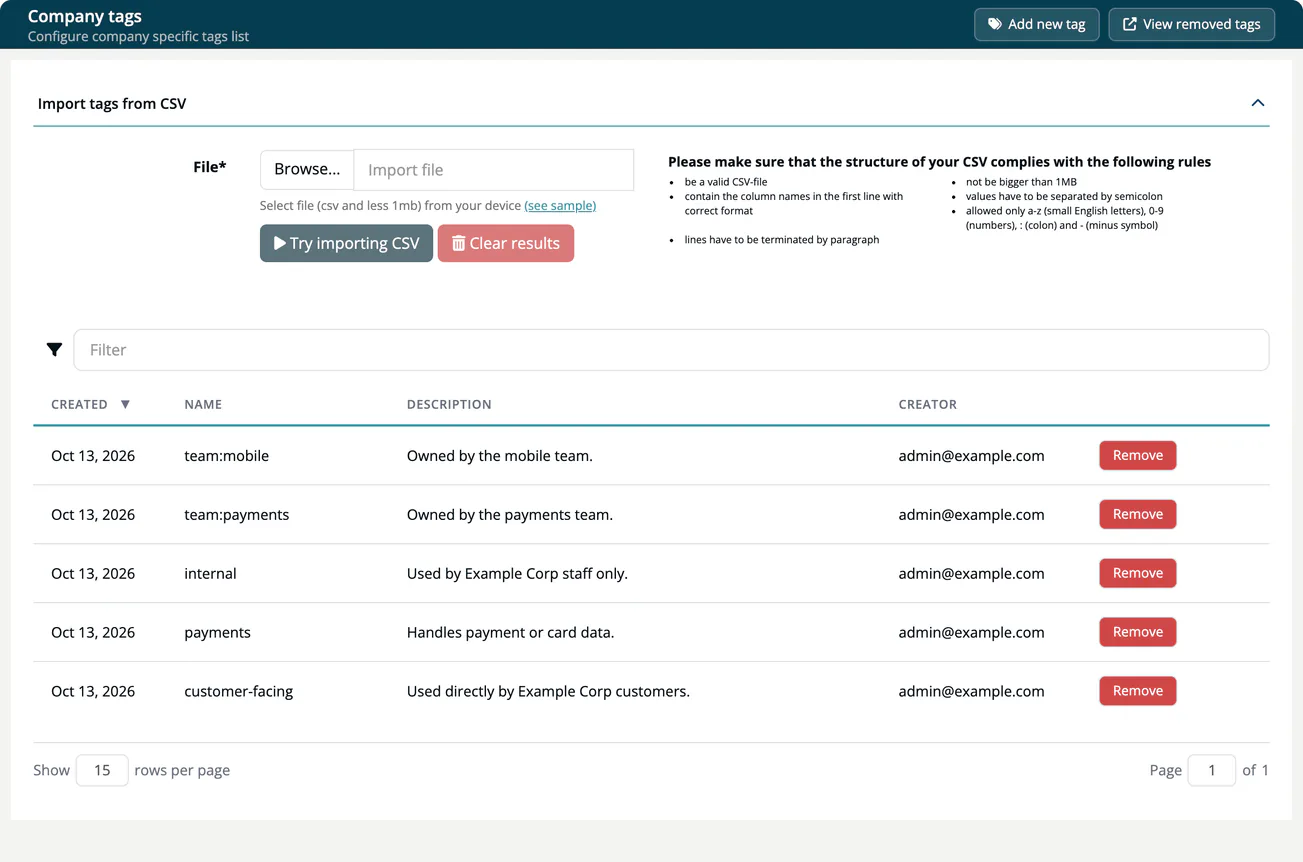The height and width of the screenshot is (862, 1303).
Task: Click the Add new tag button
Action: 1037,24
